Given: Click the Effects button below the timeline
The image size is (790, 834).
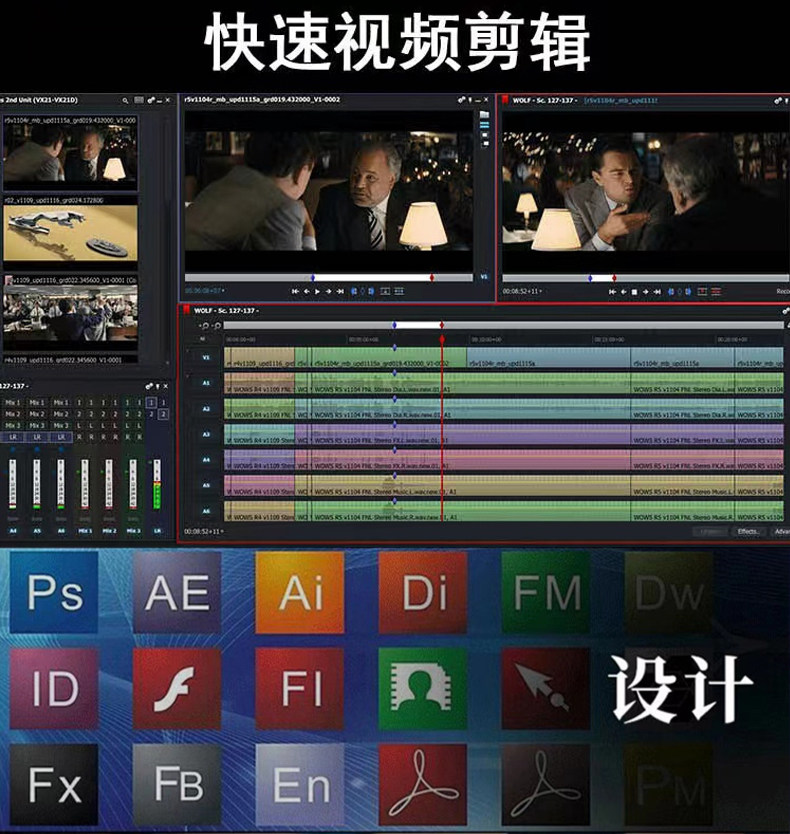Looking at the screenshot, I should coord(748,531).
